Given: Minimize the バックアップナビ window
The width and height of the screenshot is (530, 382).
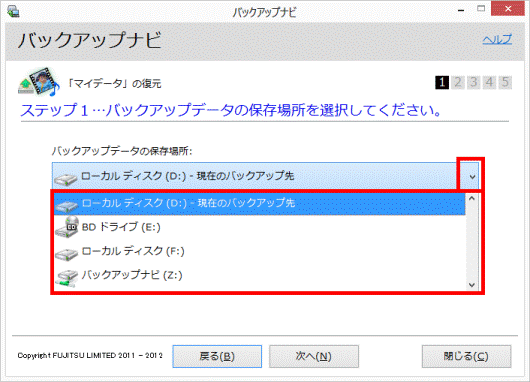Looking at the screenshot, I should coord(461,10).
